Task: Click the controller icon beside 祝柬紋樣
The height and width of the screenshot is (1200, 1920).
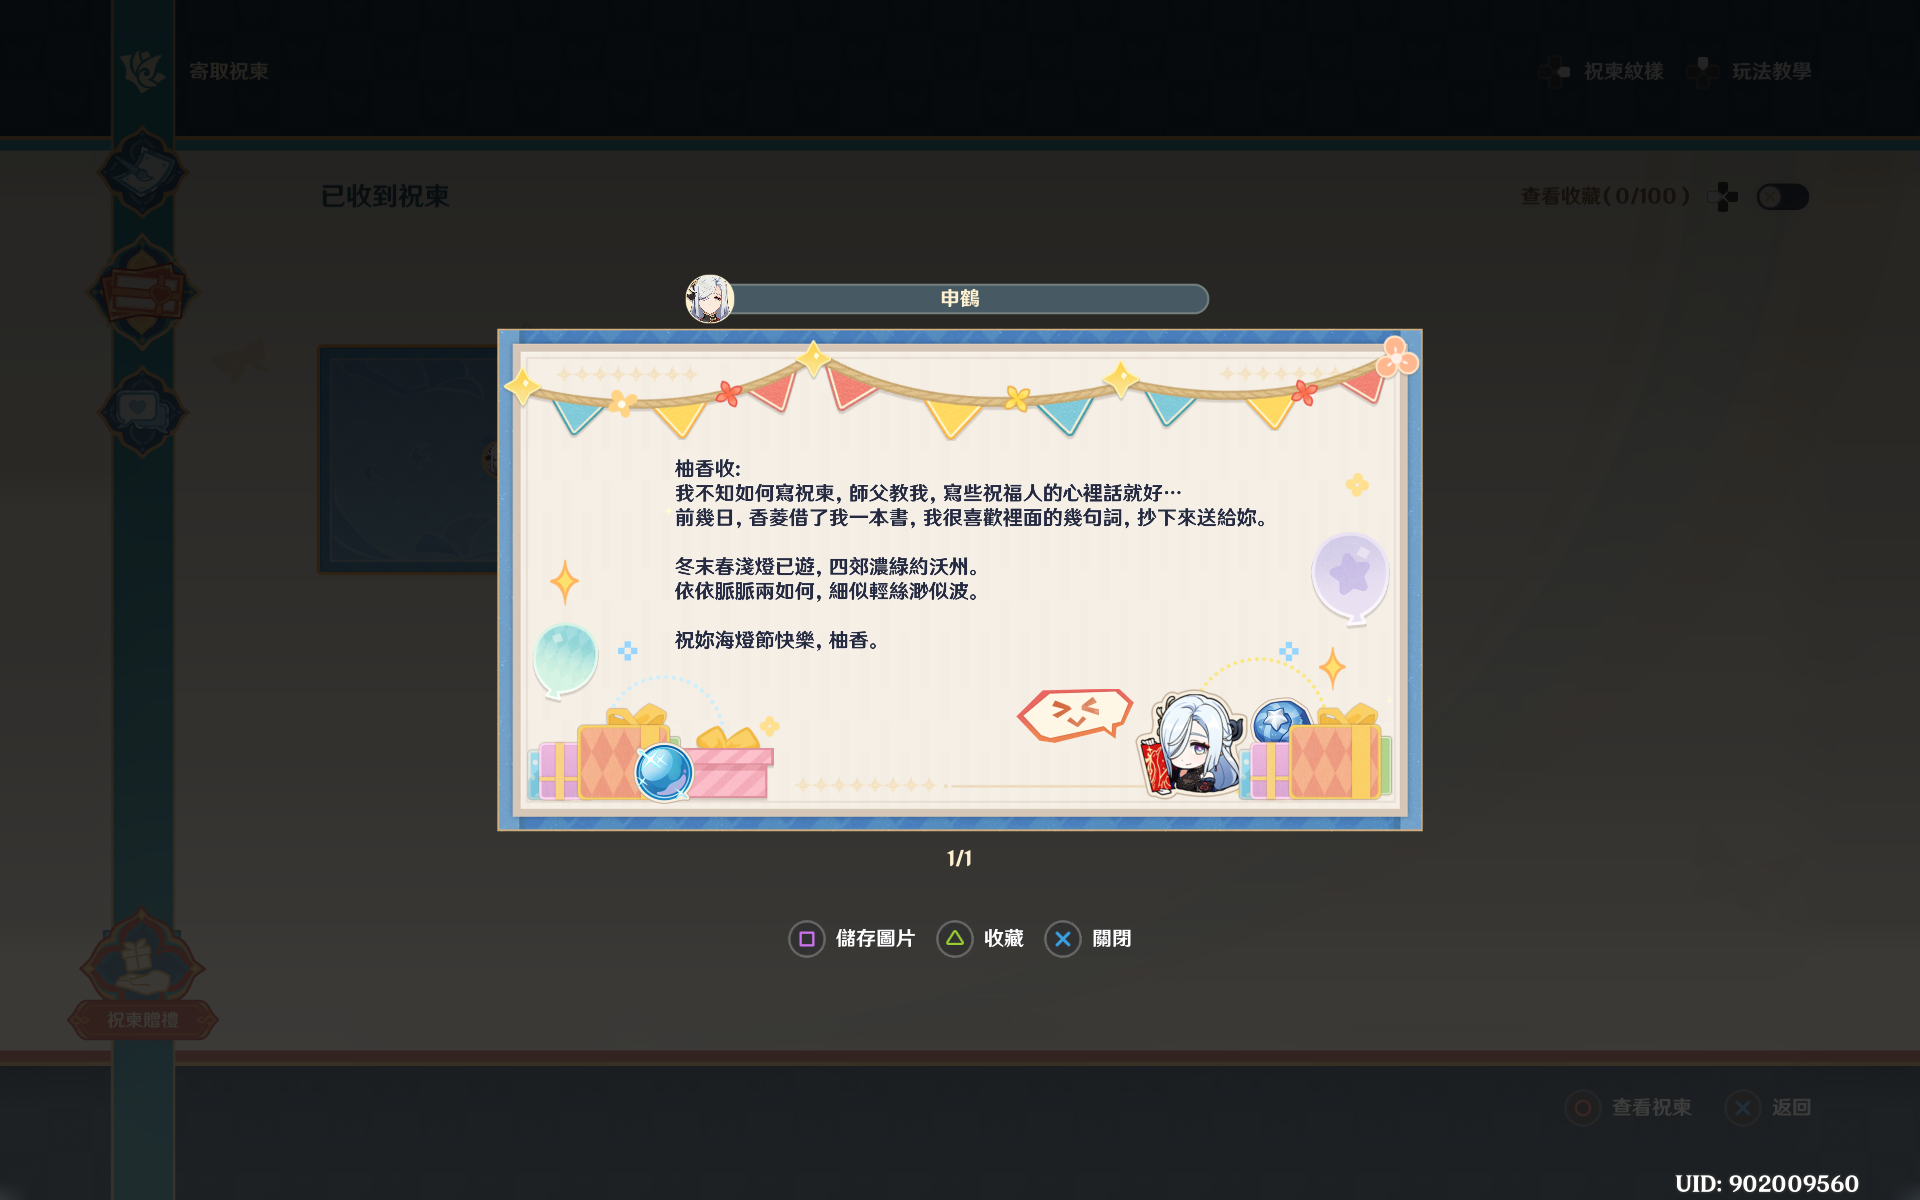Action: click(1554, 72)
